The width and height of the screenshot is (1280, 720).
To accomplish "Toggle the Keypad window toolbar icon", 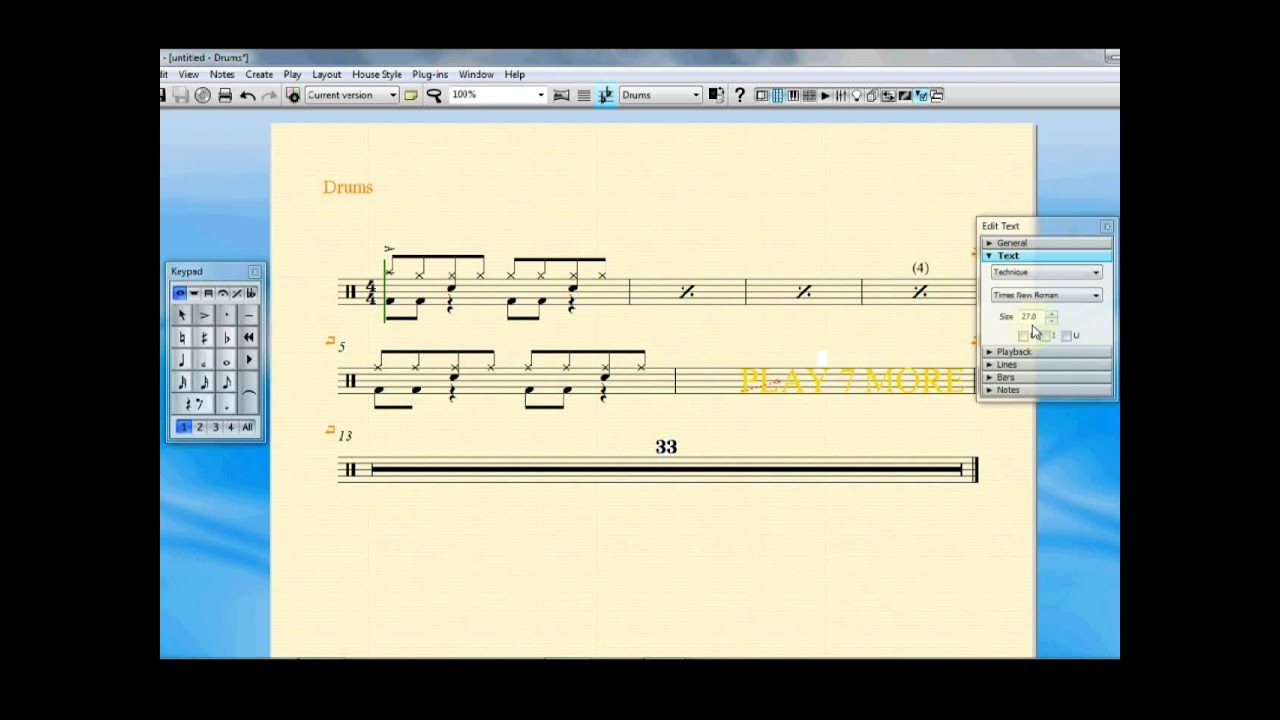I will coord(777,95).
